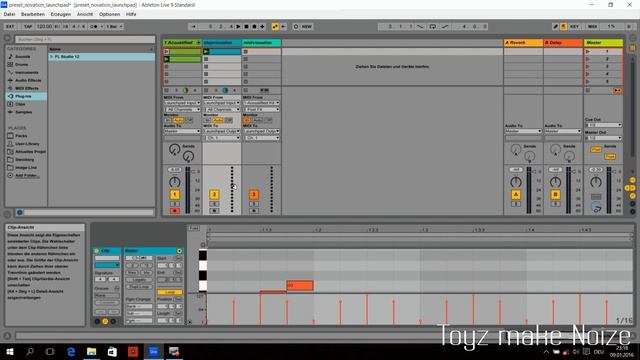Open User Library in browser Places
Image resolution: width=640 pixels, height=360 pixels.
point(27,144)
